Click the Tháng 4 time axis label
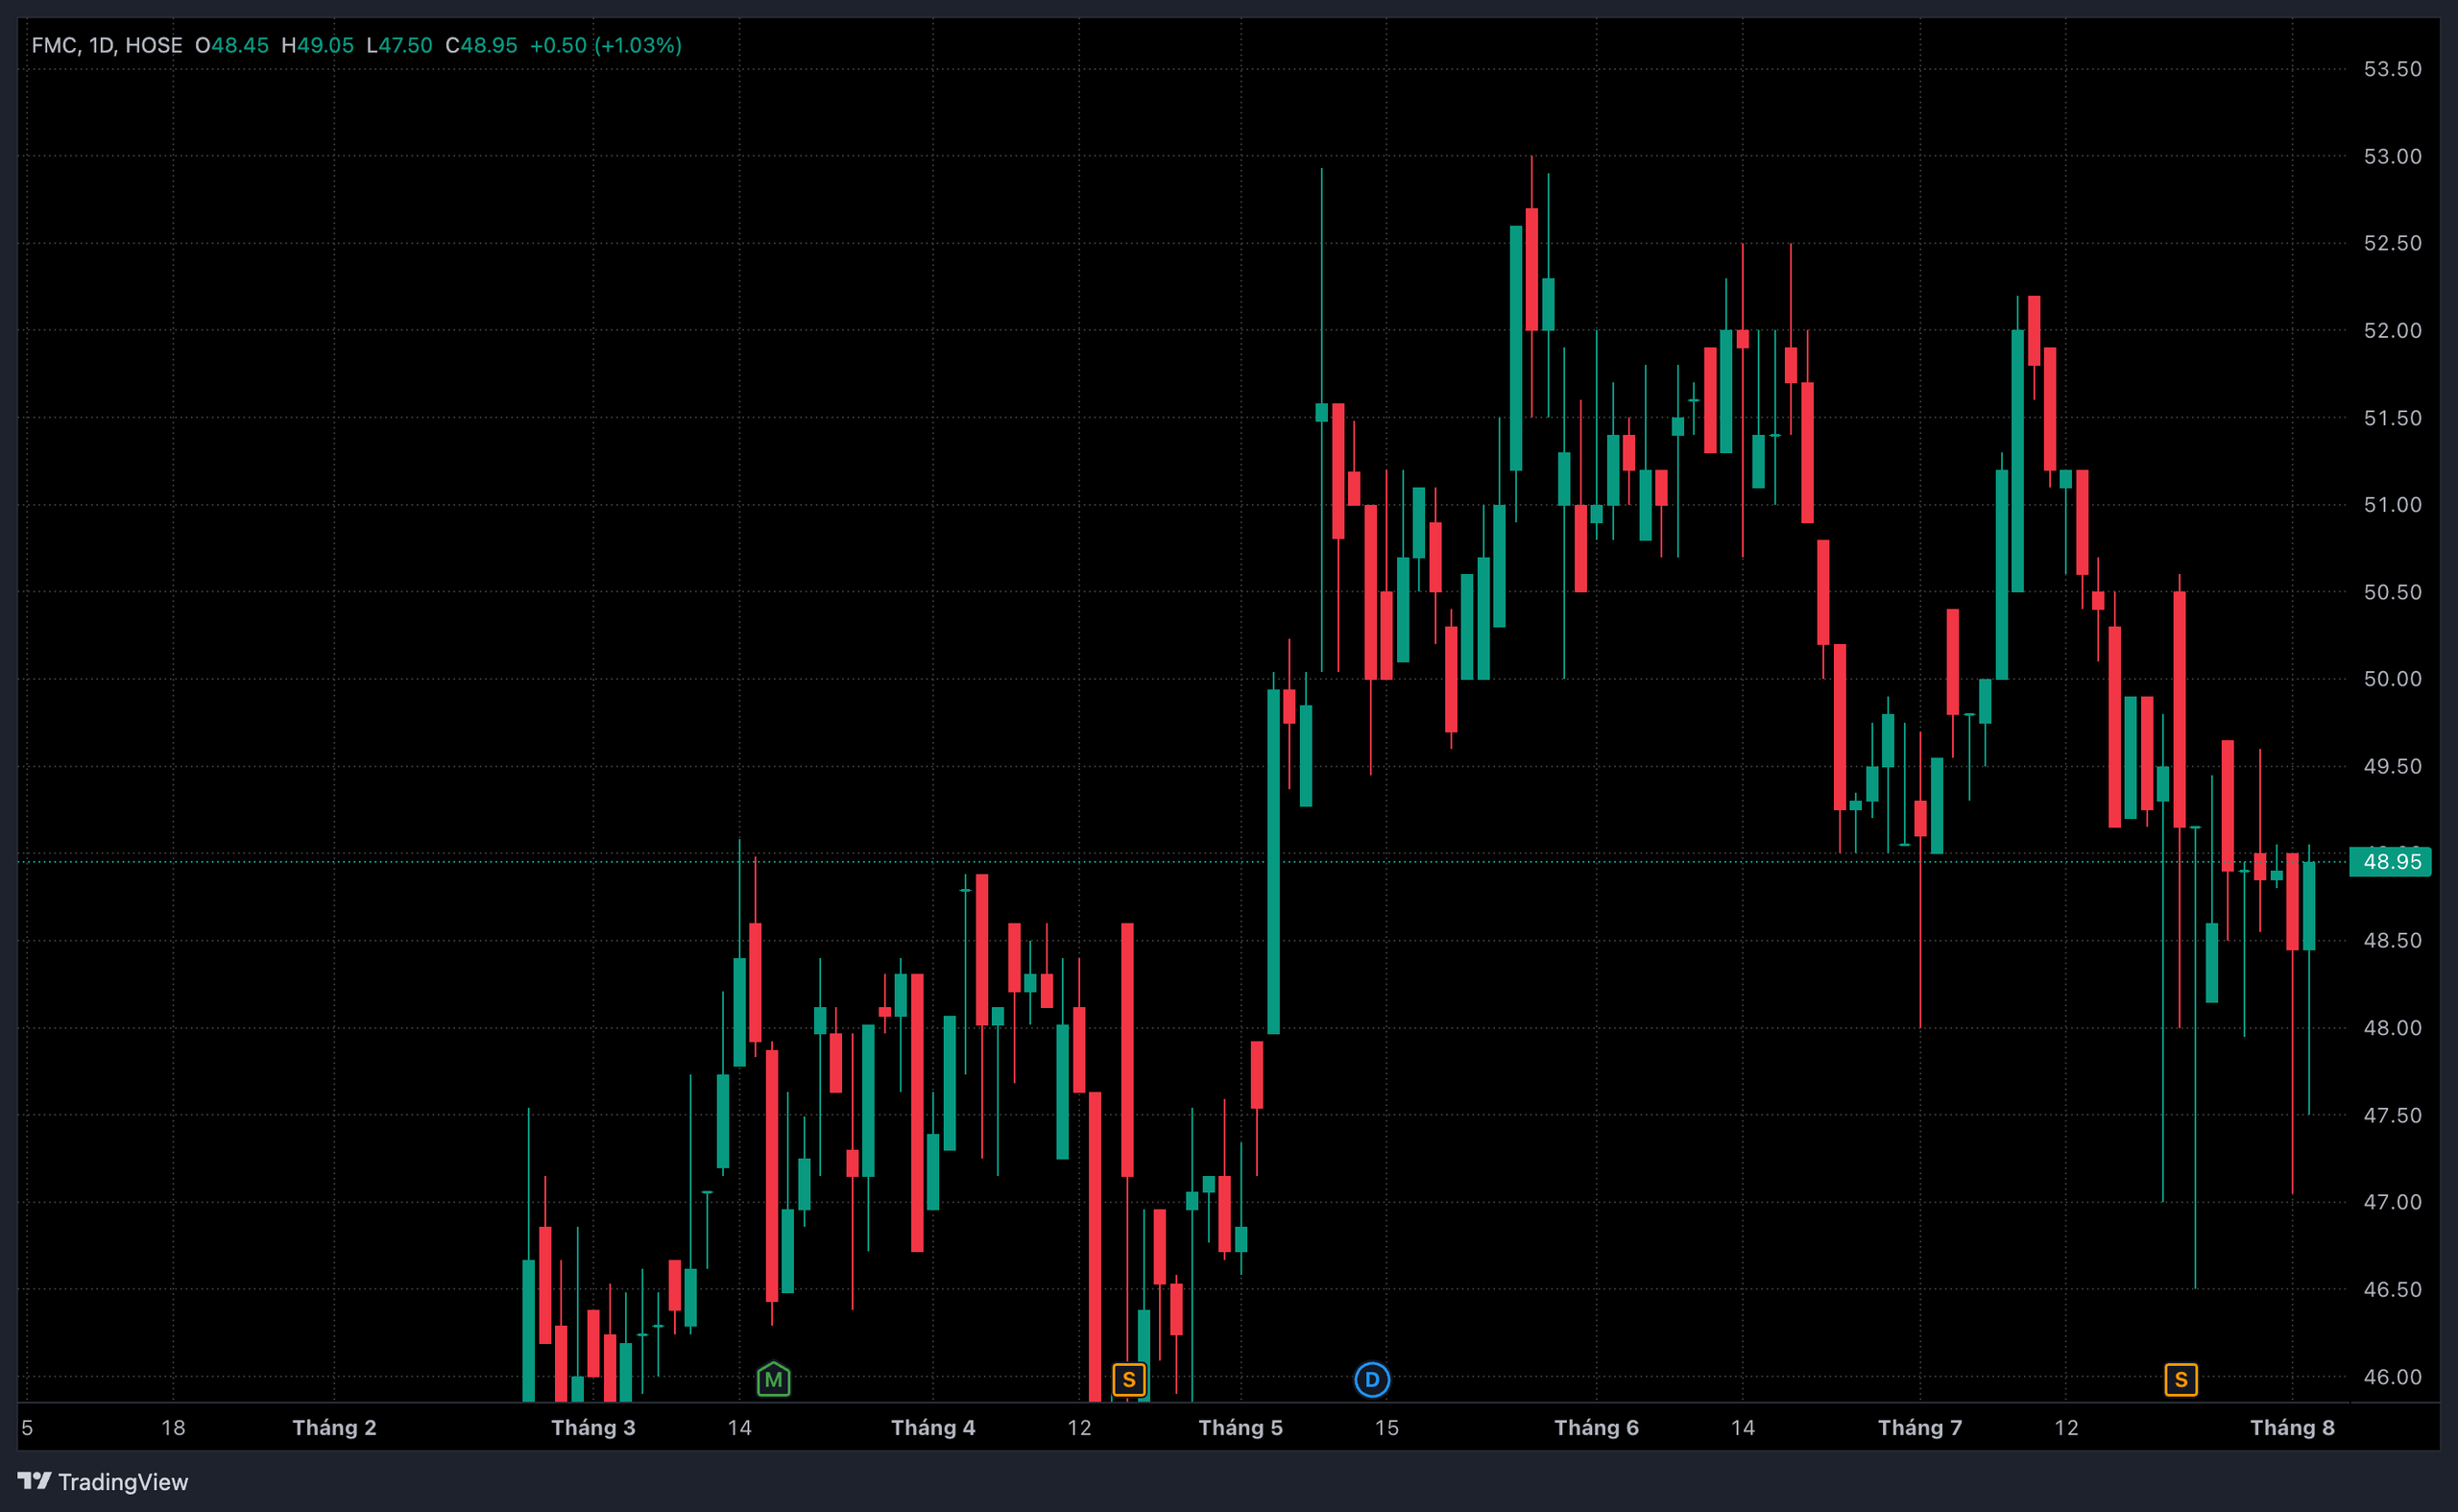Image resolution: width=2458 pixels, height=1512 pixels. tap(933, 1427)
